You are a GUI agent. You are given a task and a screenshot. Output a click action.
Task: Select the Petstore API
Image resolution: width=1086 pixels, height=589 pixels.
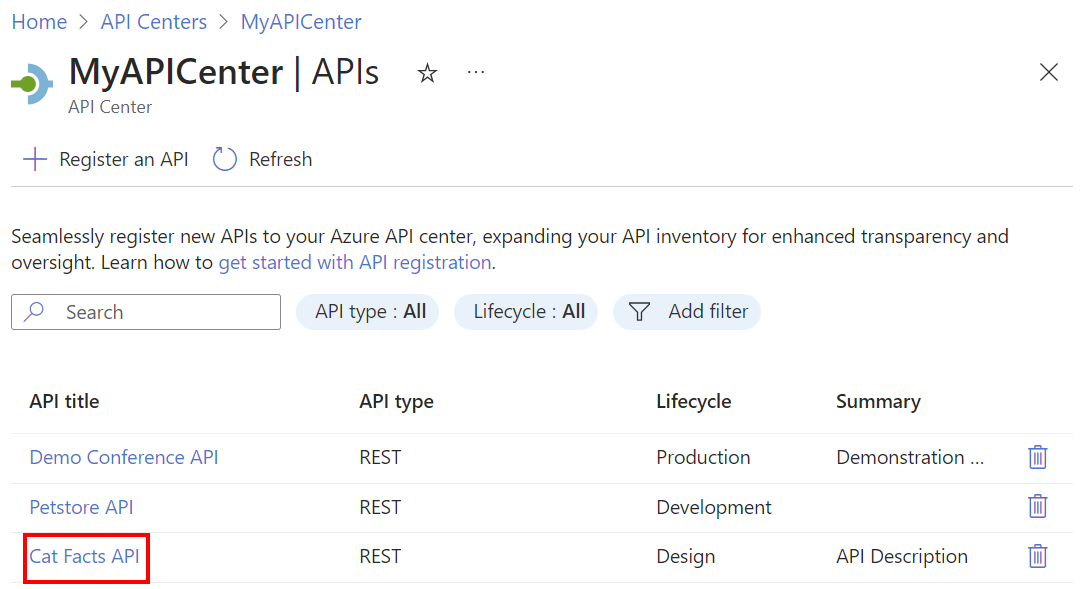tap(81, 507)
